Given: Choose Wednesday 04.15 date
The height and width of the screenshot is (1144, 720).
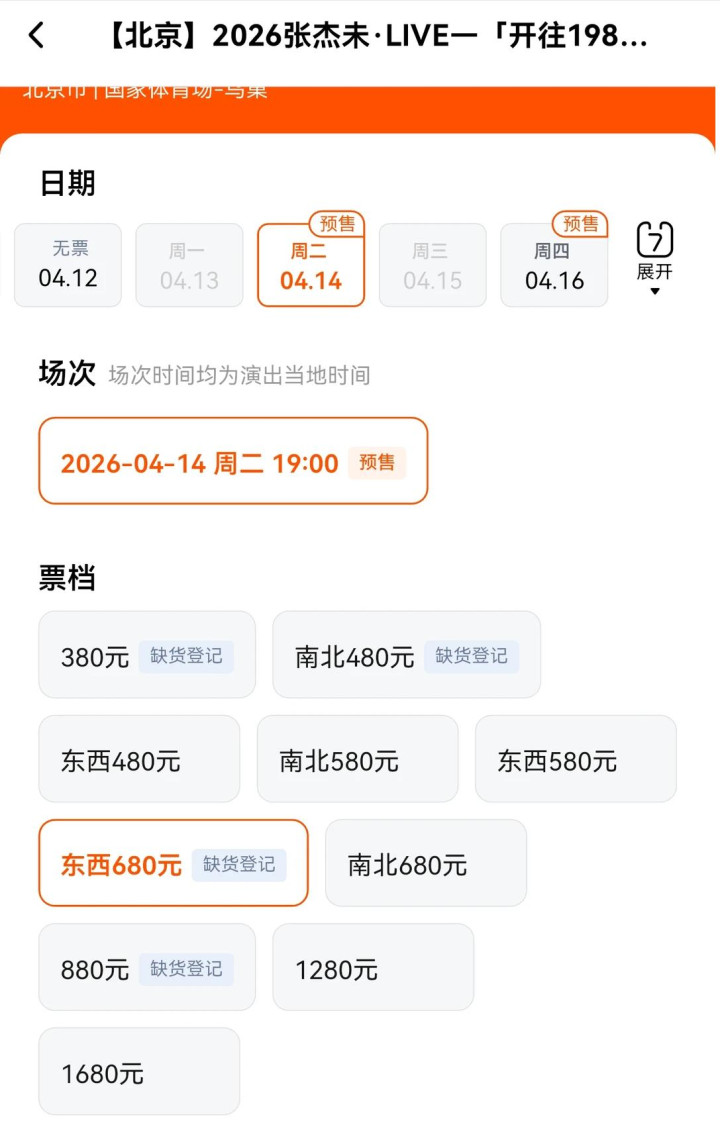Looking at the screenshot, I should click(432, 265).
